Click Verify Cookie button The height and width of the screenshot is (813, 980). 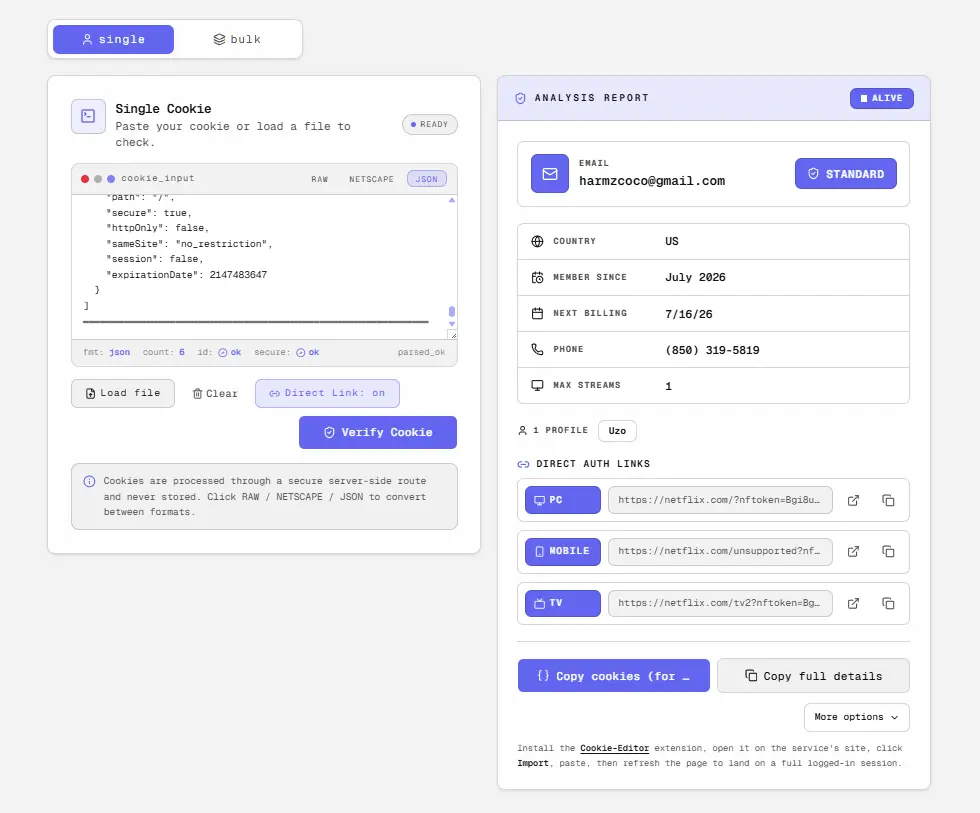[378, 432]
